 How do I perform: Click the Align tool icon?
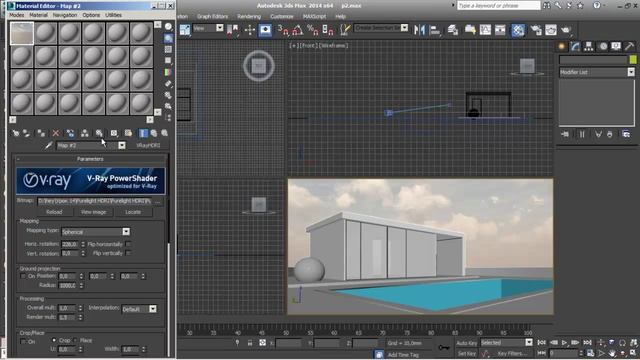pyautogui.click(x=435, y=30)
